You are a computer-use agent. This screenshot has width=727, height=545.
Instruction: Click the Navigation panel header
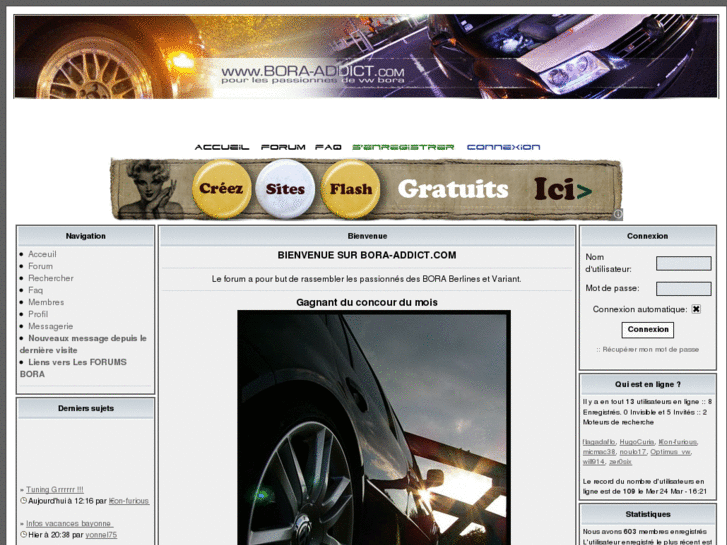click(86, 236)
